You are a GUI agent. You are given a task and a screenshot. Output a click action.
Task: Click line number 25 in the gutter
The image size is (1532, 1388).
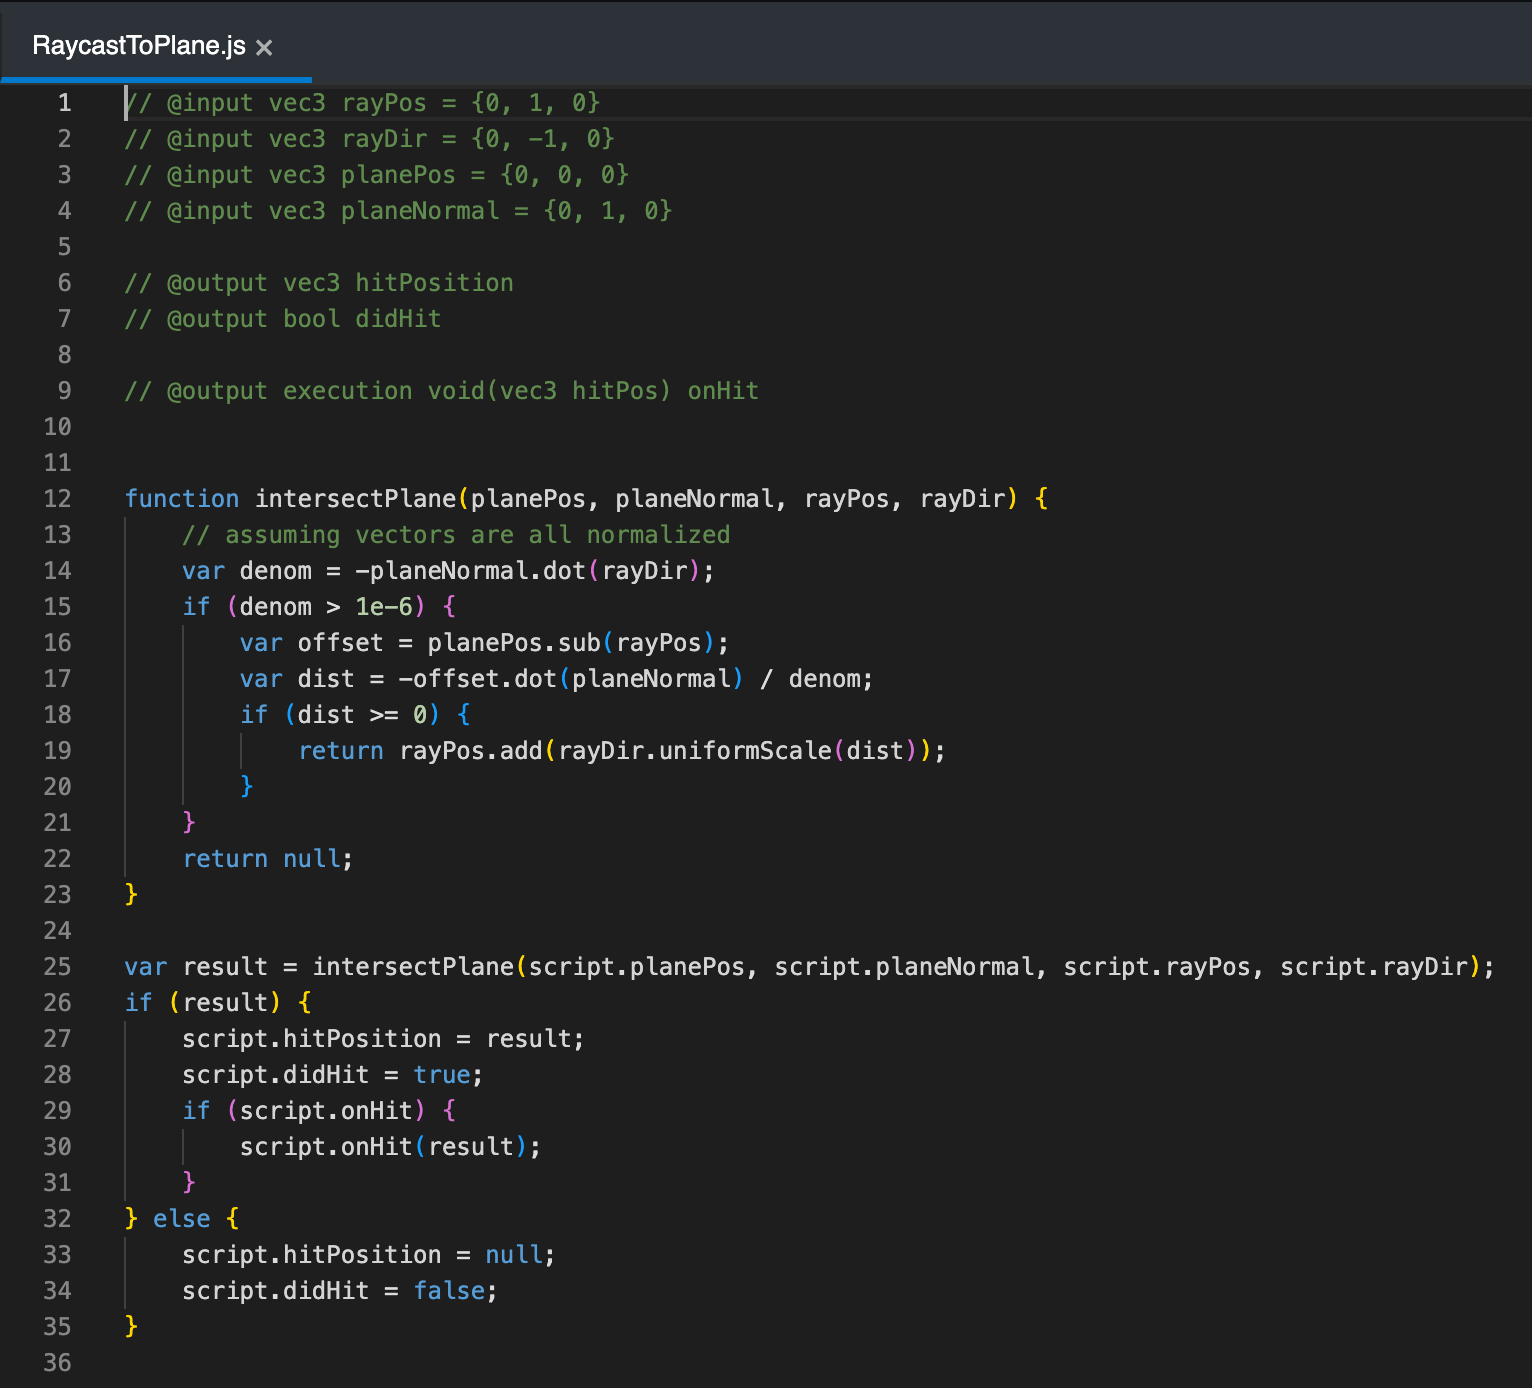[57, 967]
